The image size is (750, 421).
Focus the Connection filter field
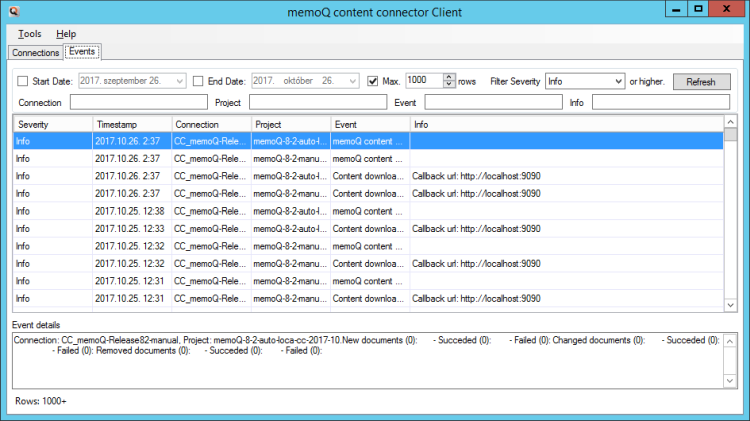(x=139, y=102)
